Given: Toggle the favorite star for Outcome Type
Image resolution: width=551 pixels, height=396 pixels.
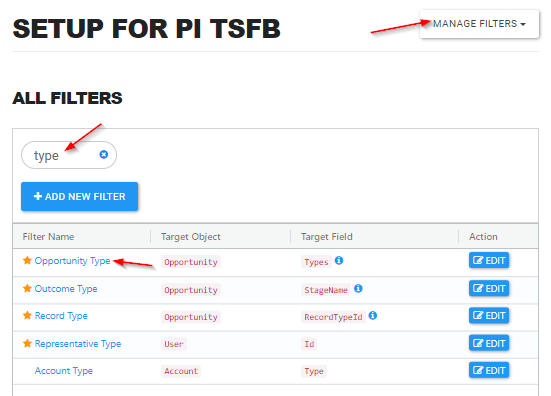Looking at the screenshot, I should point(27,288).
